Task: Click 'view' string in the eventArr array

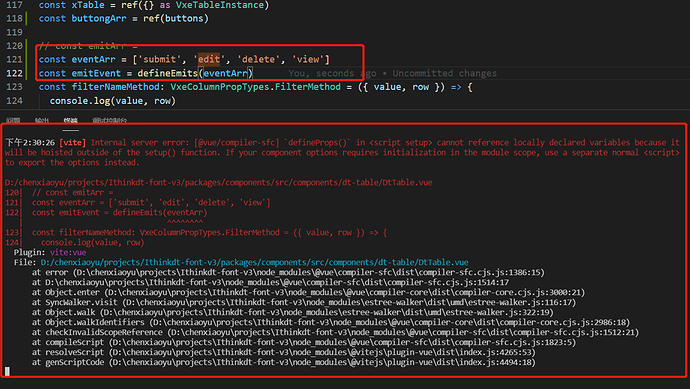Action: [x=308, y=59]
